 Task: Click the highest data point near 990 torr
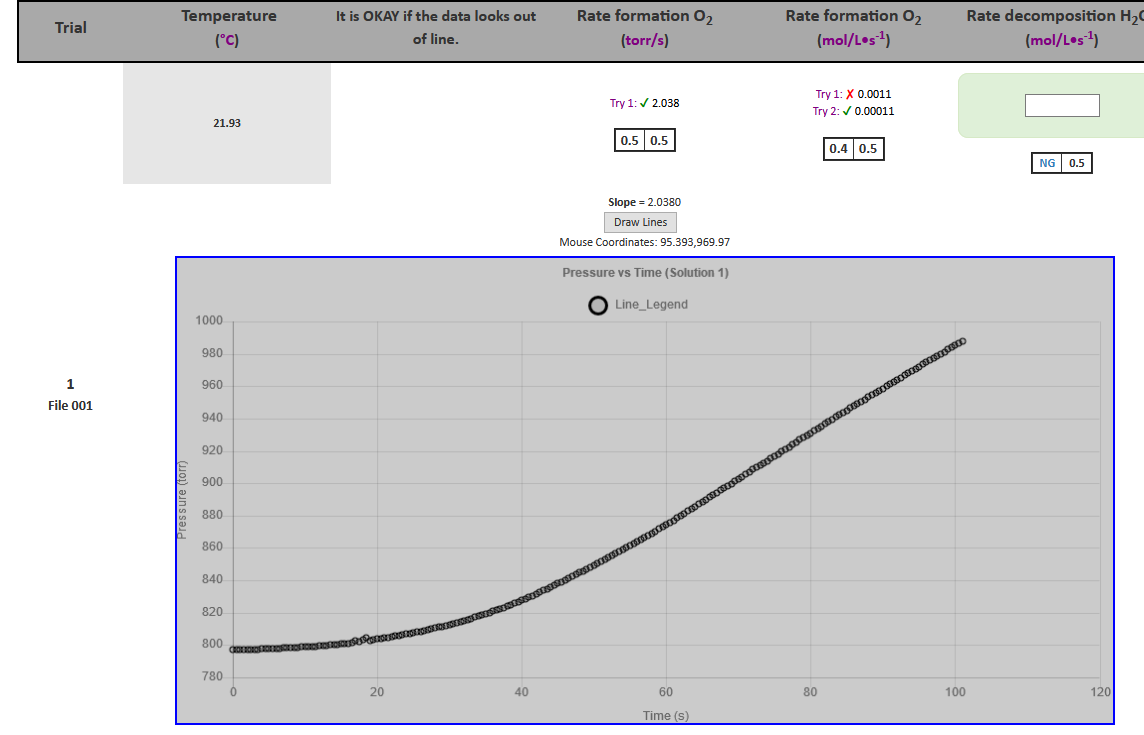(x=961, y=341)
